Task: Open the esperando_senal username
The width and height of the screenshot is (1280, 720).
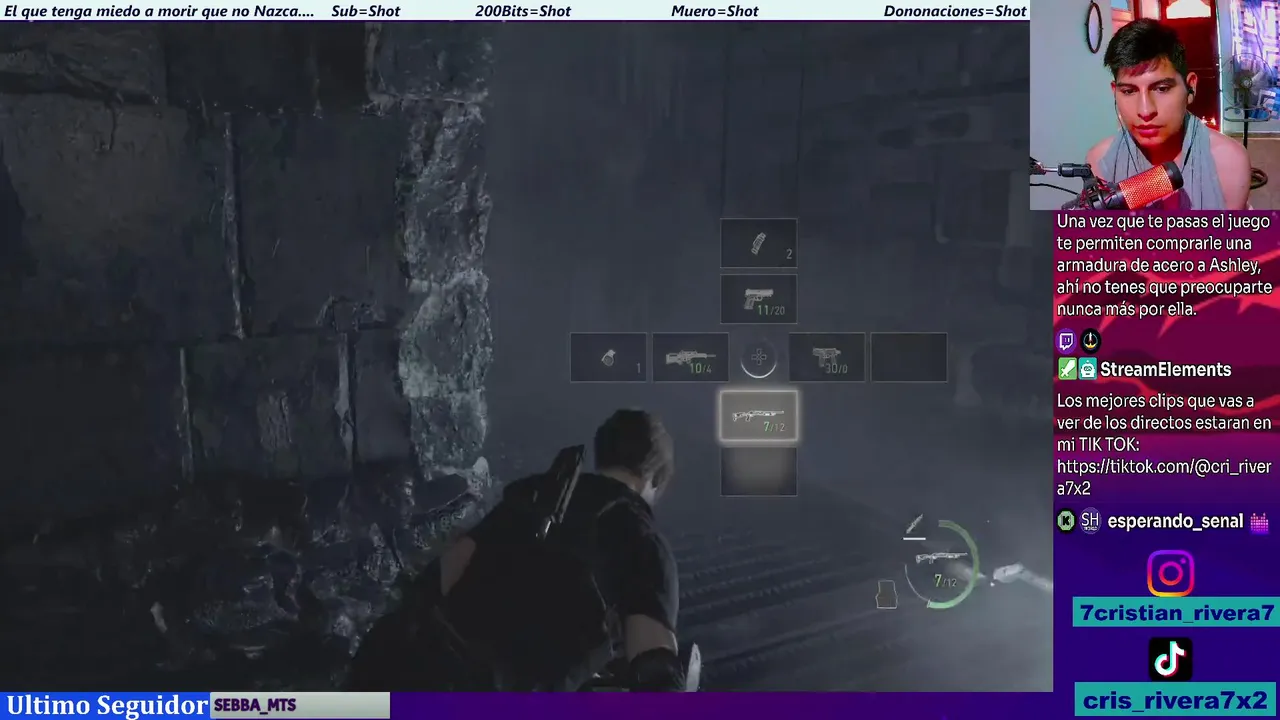Action: tap(1175, 521)
